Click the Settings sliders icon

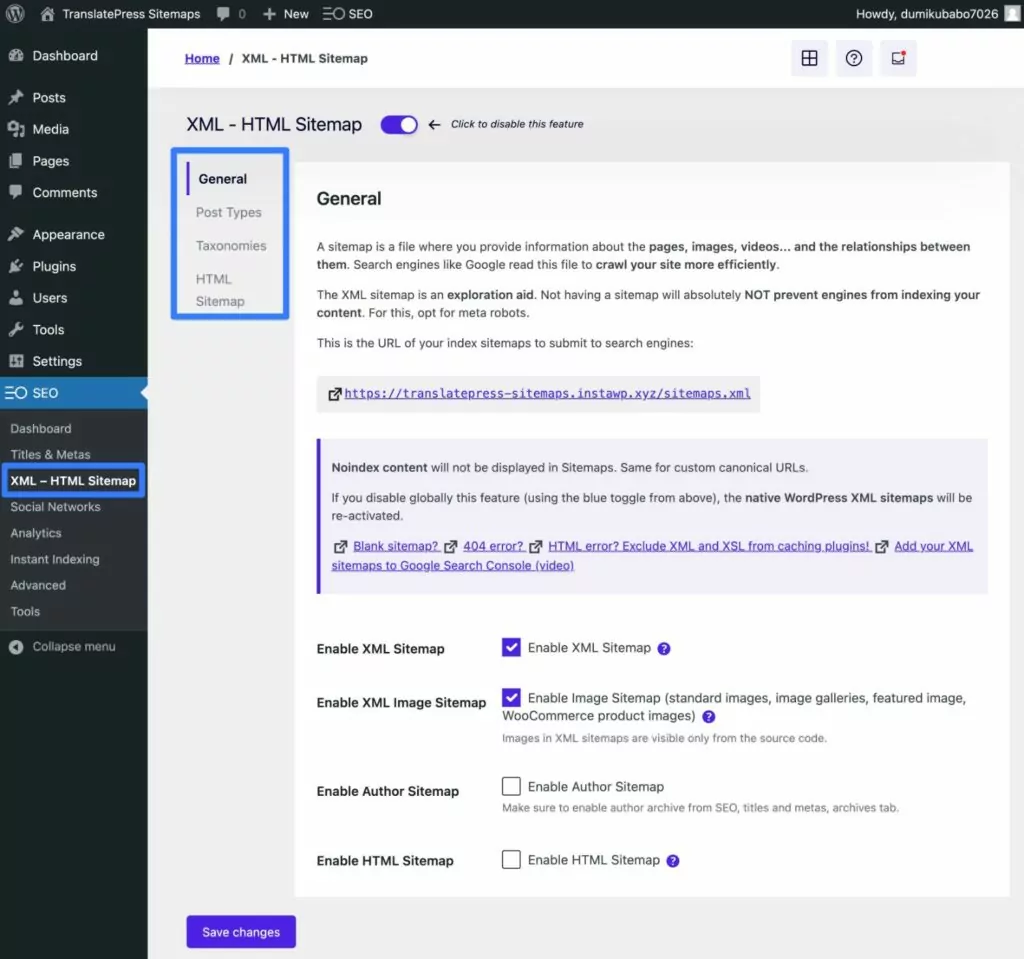[x=16, y=361]
